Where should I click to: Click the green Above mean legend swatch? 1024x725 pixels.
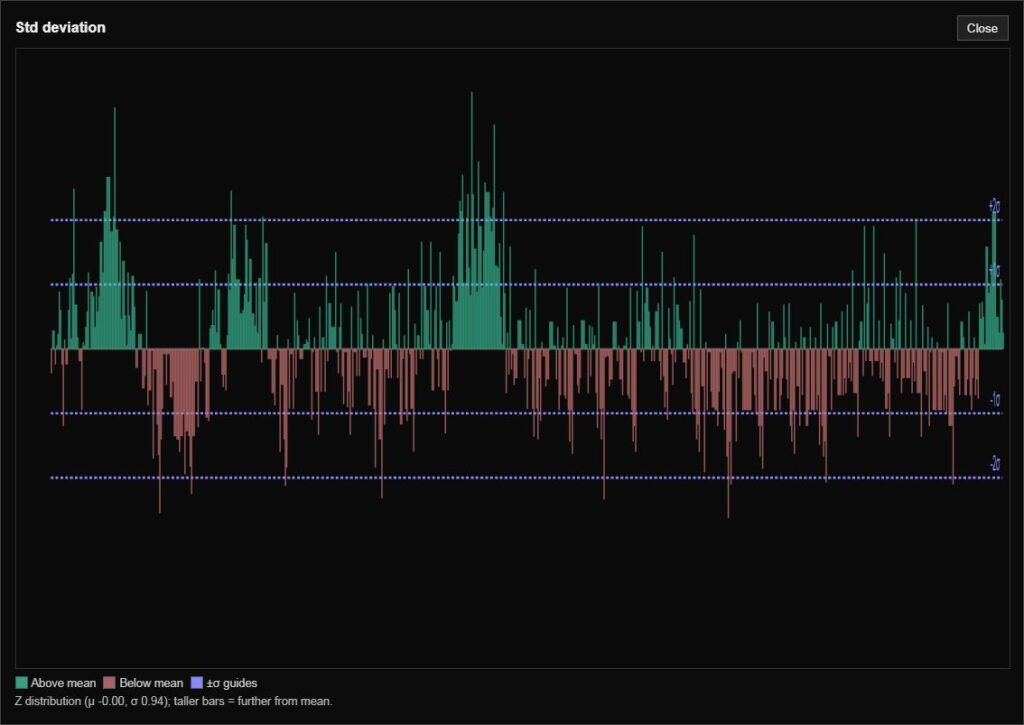coord(22,683)
